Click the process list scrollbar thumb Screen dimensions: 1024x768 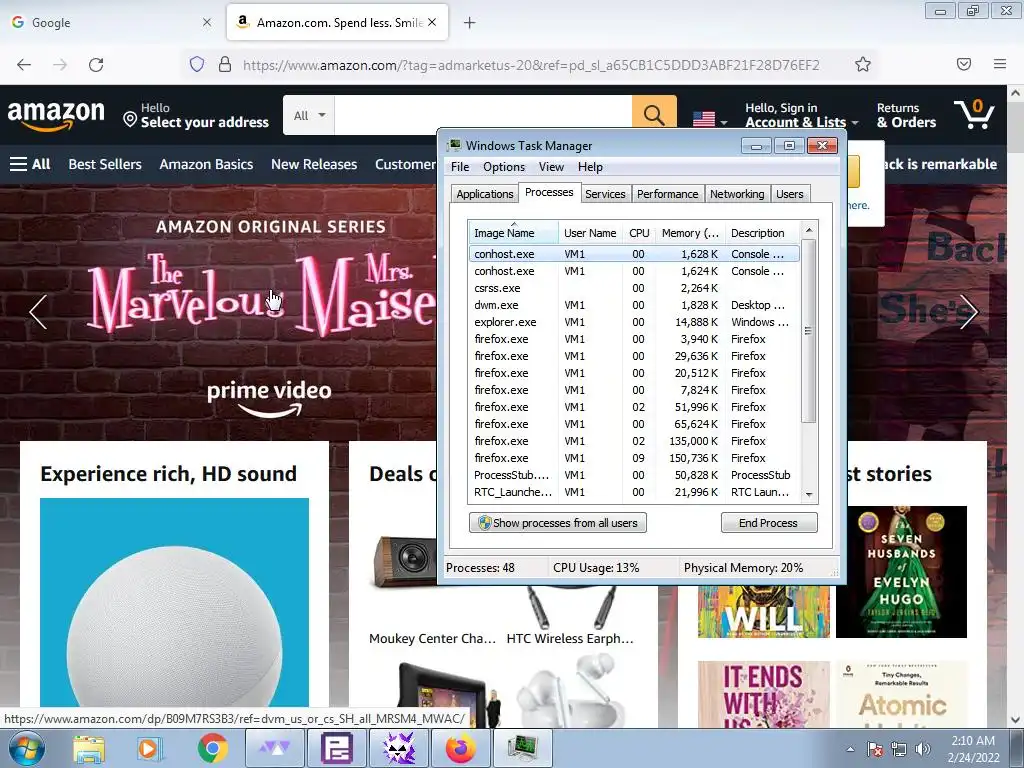[808, 330]
